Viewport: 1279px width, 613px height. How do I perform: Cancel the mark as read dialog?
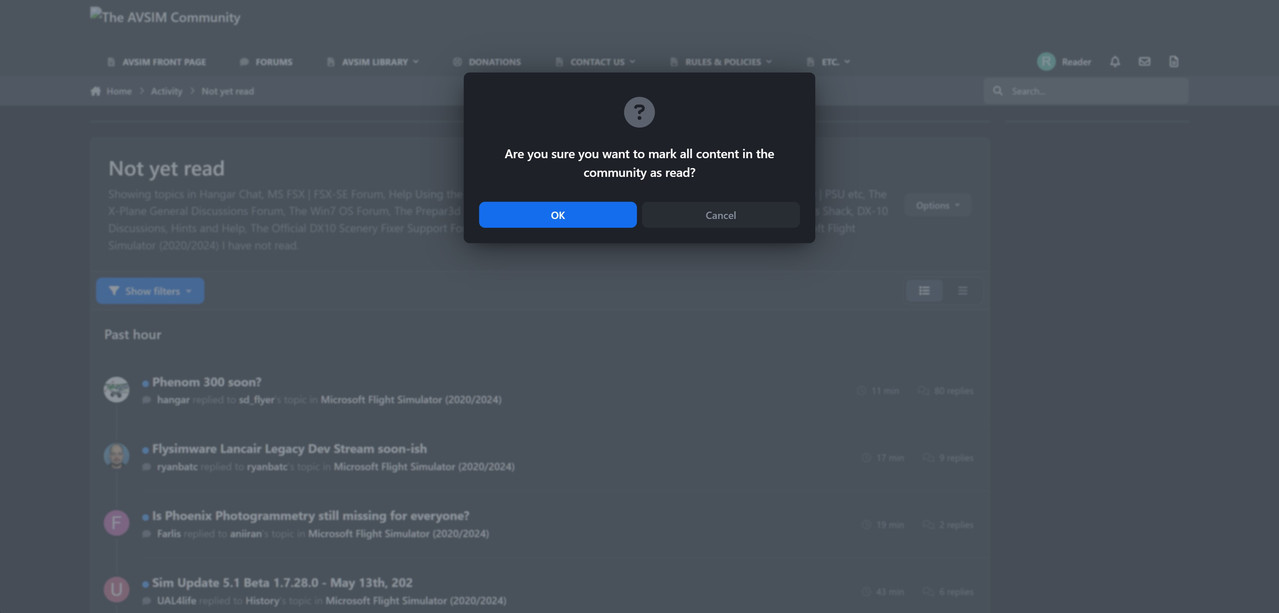[x=720, y=215]
